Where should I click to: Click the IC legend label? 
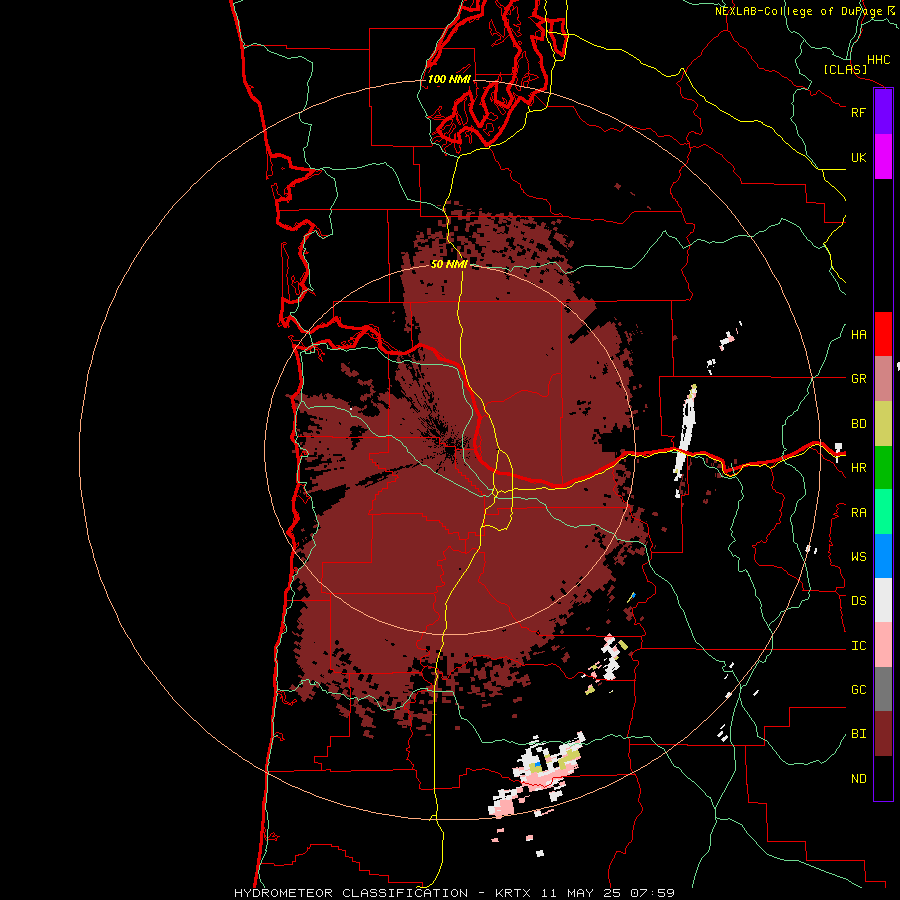pos(859,646)
